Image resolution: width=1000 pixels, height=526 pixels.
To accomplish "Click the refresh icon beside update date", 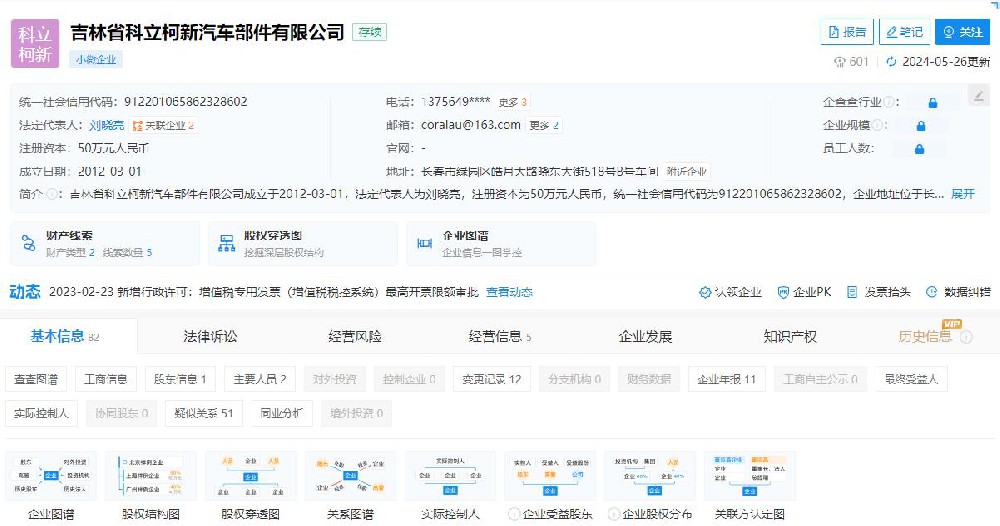I will pos(891,62).
